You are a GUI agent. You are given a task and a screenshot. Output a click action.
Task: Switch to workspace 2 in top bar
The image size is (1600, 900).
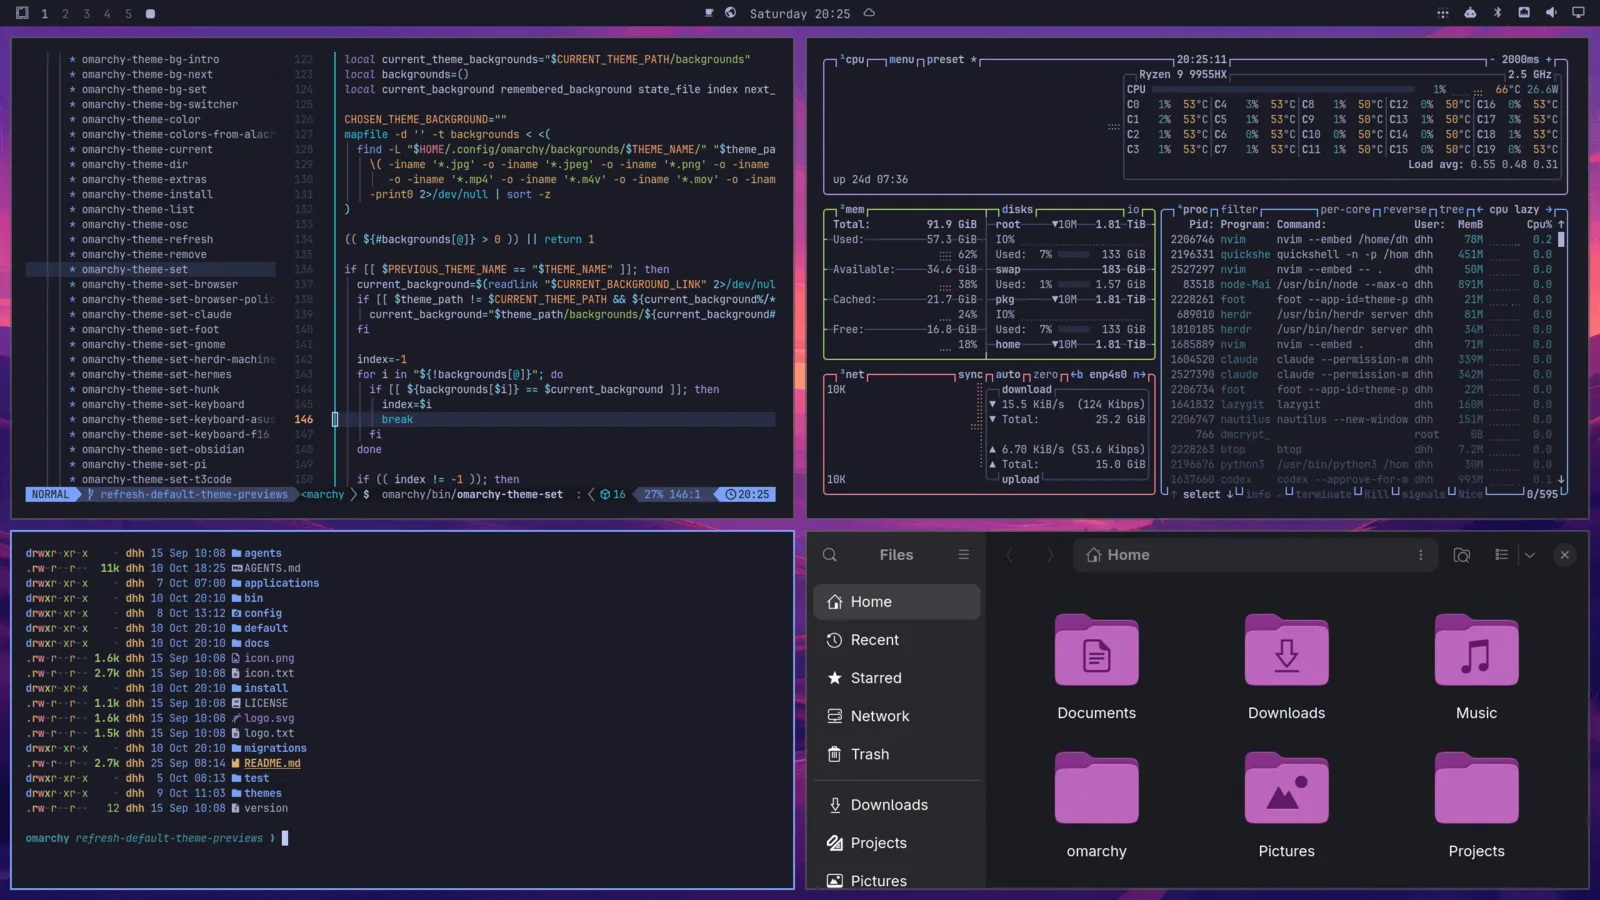point(65,14)
